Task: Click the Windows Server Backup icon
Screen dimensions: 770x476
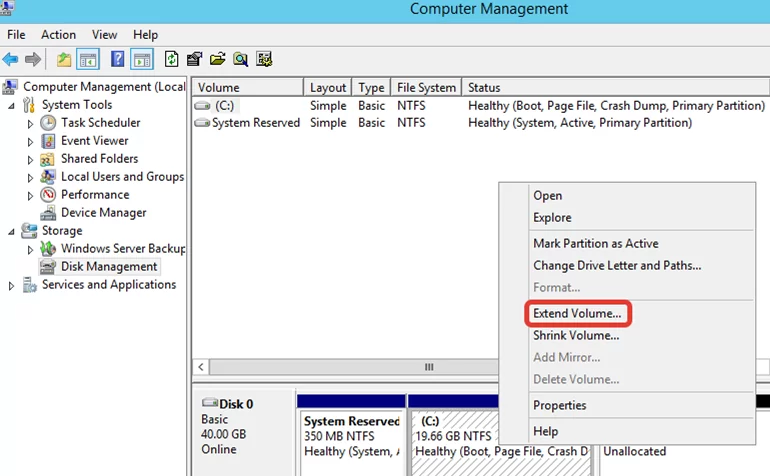Action: coord(48,249)
